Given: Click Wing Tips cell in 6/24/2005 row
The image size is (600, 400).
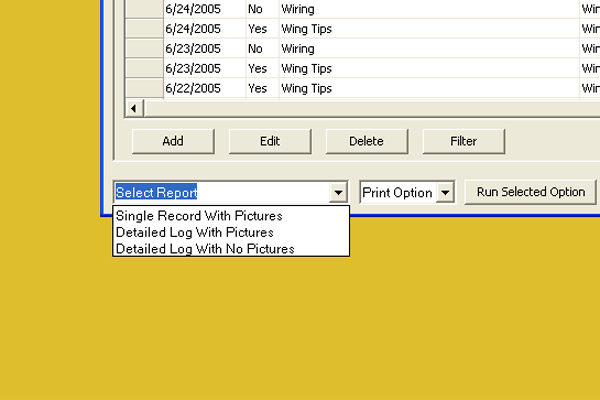Looking at the screenshot, I should click(x=306, y=29).
